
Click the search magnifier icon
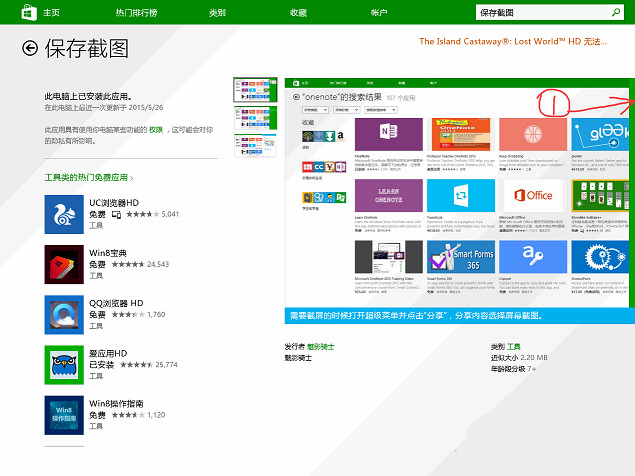pyautogui.click(x=616, y=12)
